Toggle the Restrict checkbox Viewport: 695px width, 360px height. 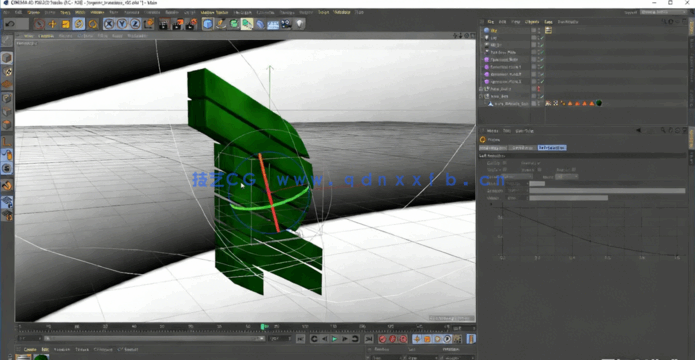(573, 169)
